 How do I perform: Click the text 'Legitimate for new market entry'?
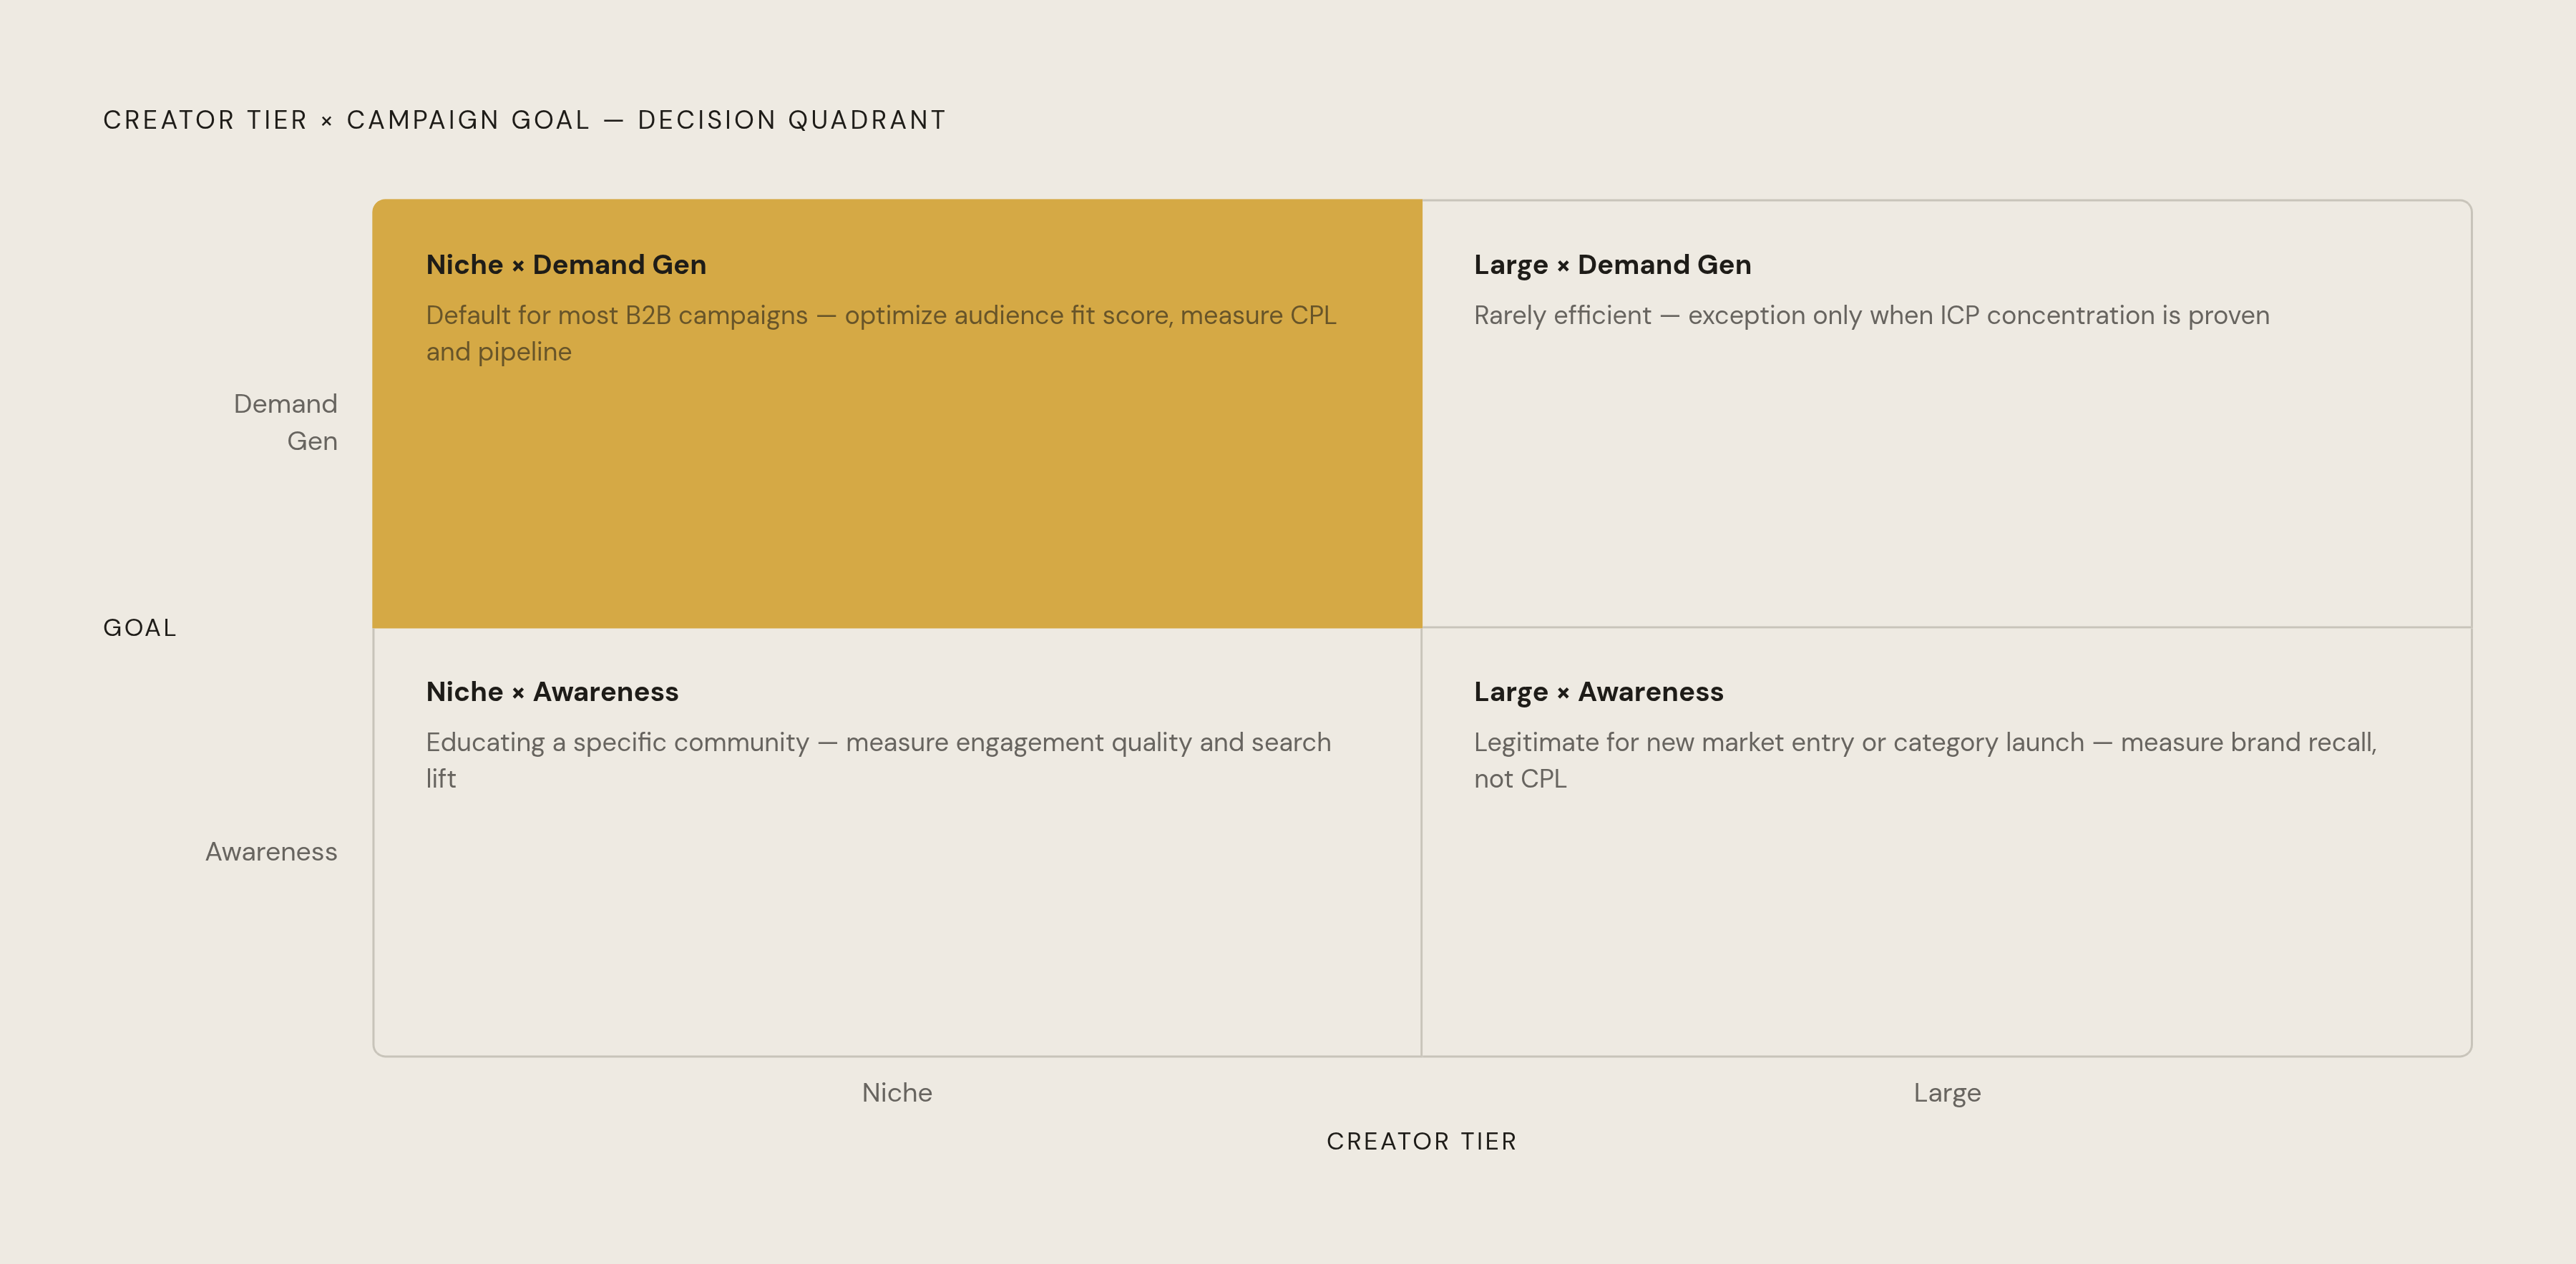[x=1664, y=742]
